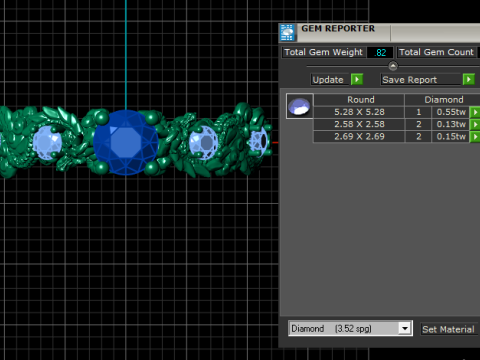
Task: Click the Gem Reporter panel icon
Action: 287,33
